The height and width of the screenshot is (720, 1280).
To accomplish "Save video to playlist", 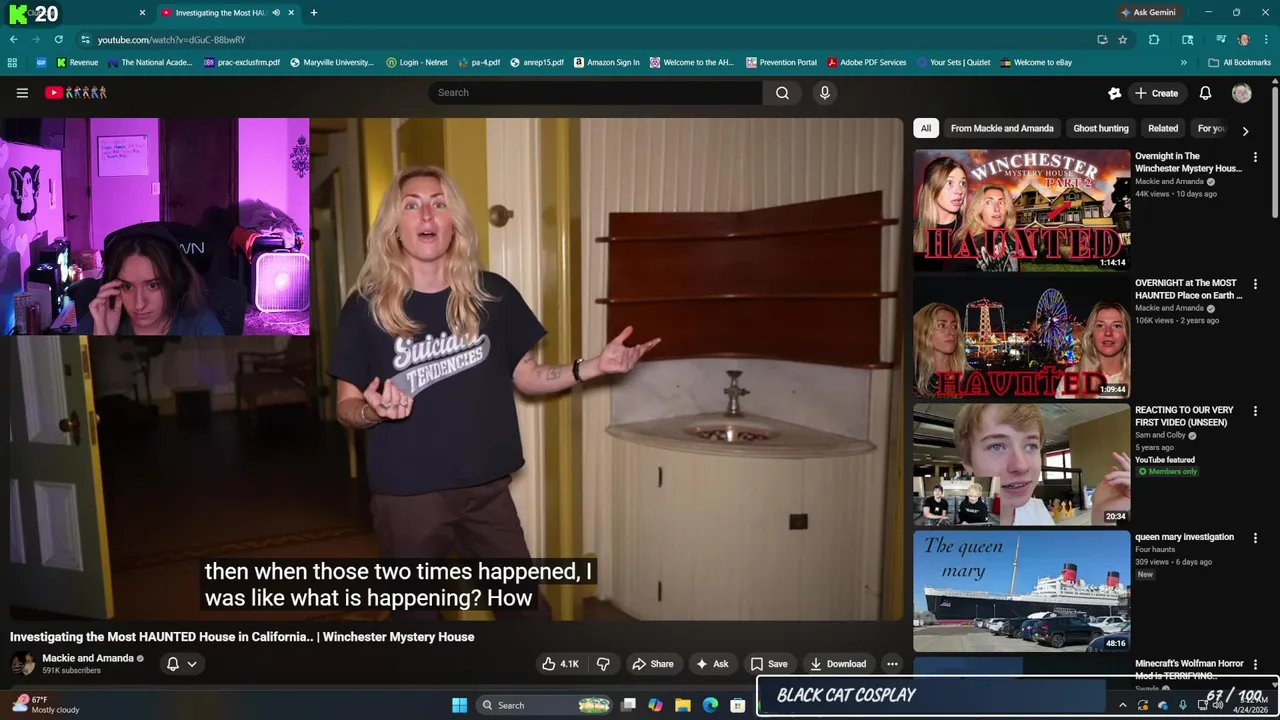I will tap(769, 664).
